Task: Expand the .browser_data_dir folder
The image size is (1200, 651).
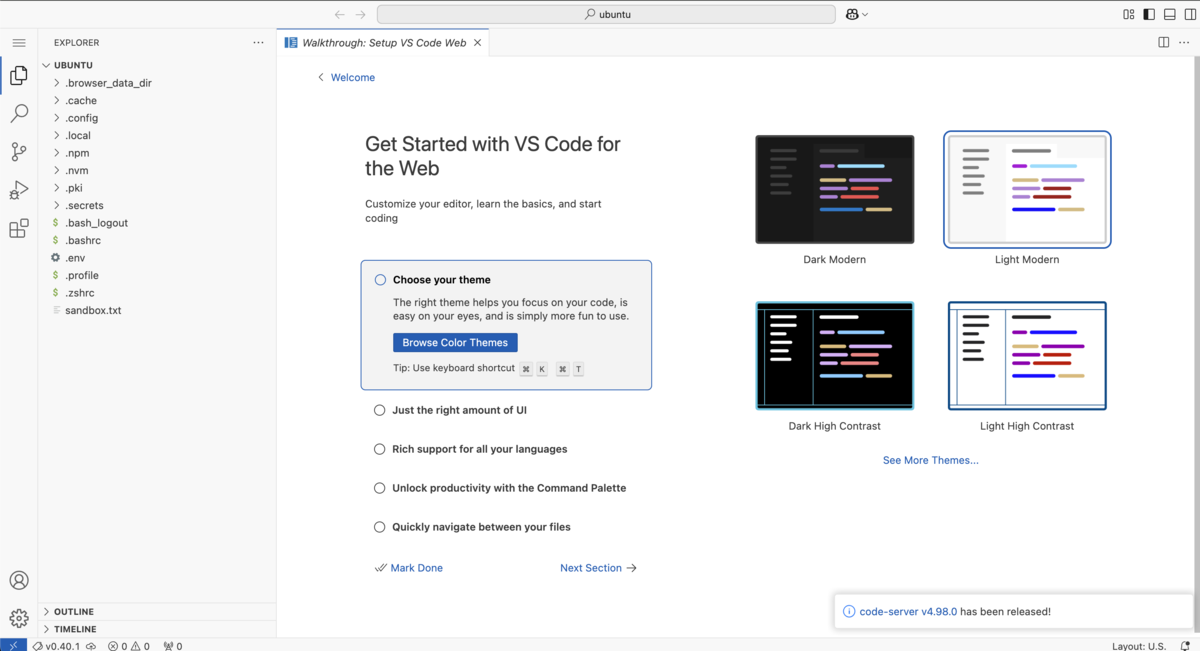Action: click(x=57, y=83)
